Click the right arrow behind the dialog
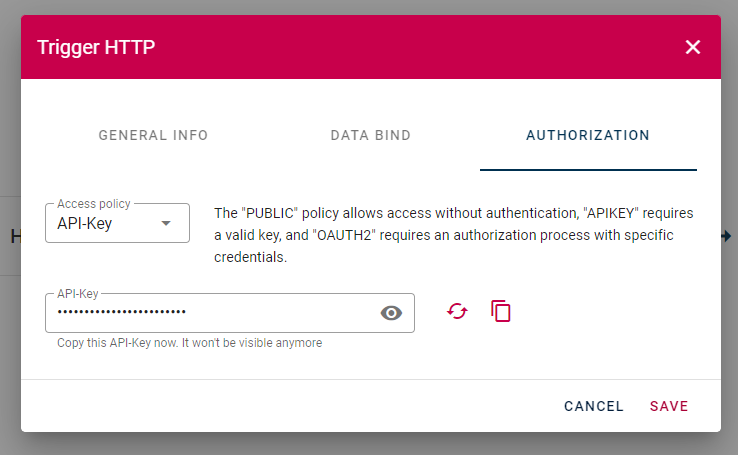738x455 pixels. coord(727,236)
